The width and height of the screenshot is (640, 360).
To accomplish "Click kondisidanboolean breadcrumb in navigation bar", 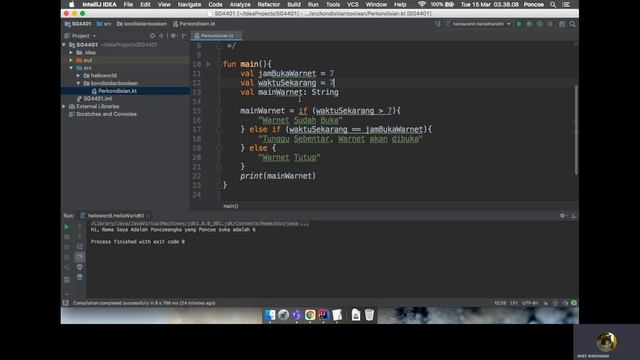I will pyautogui.click(x=142, y=24).
